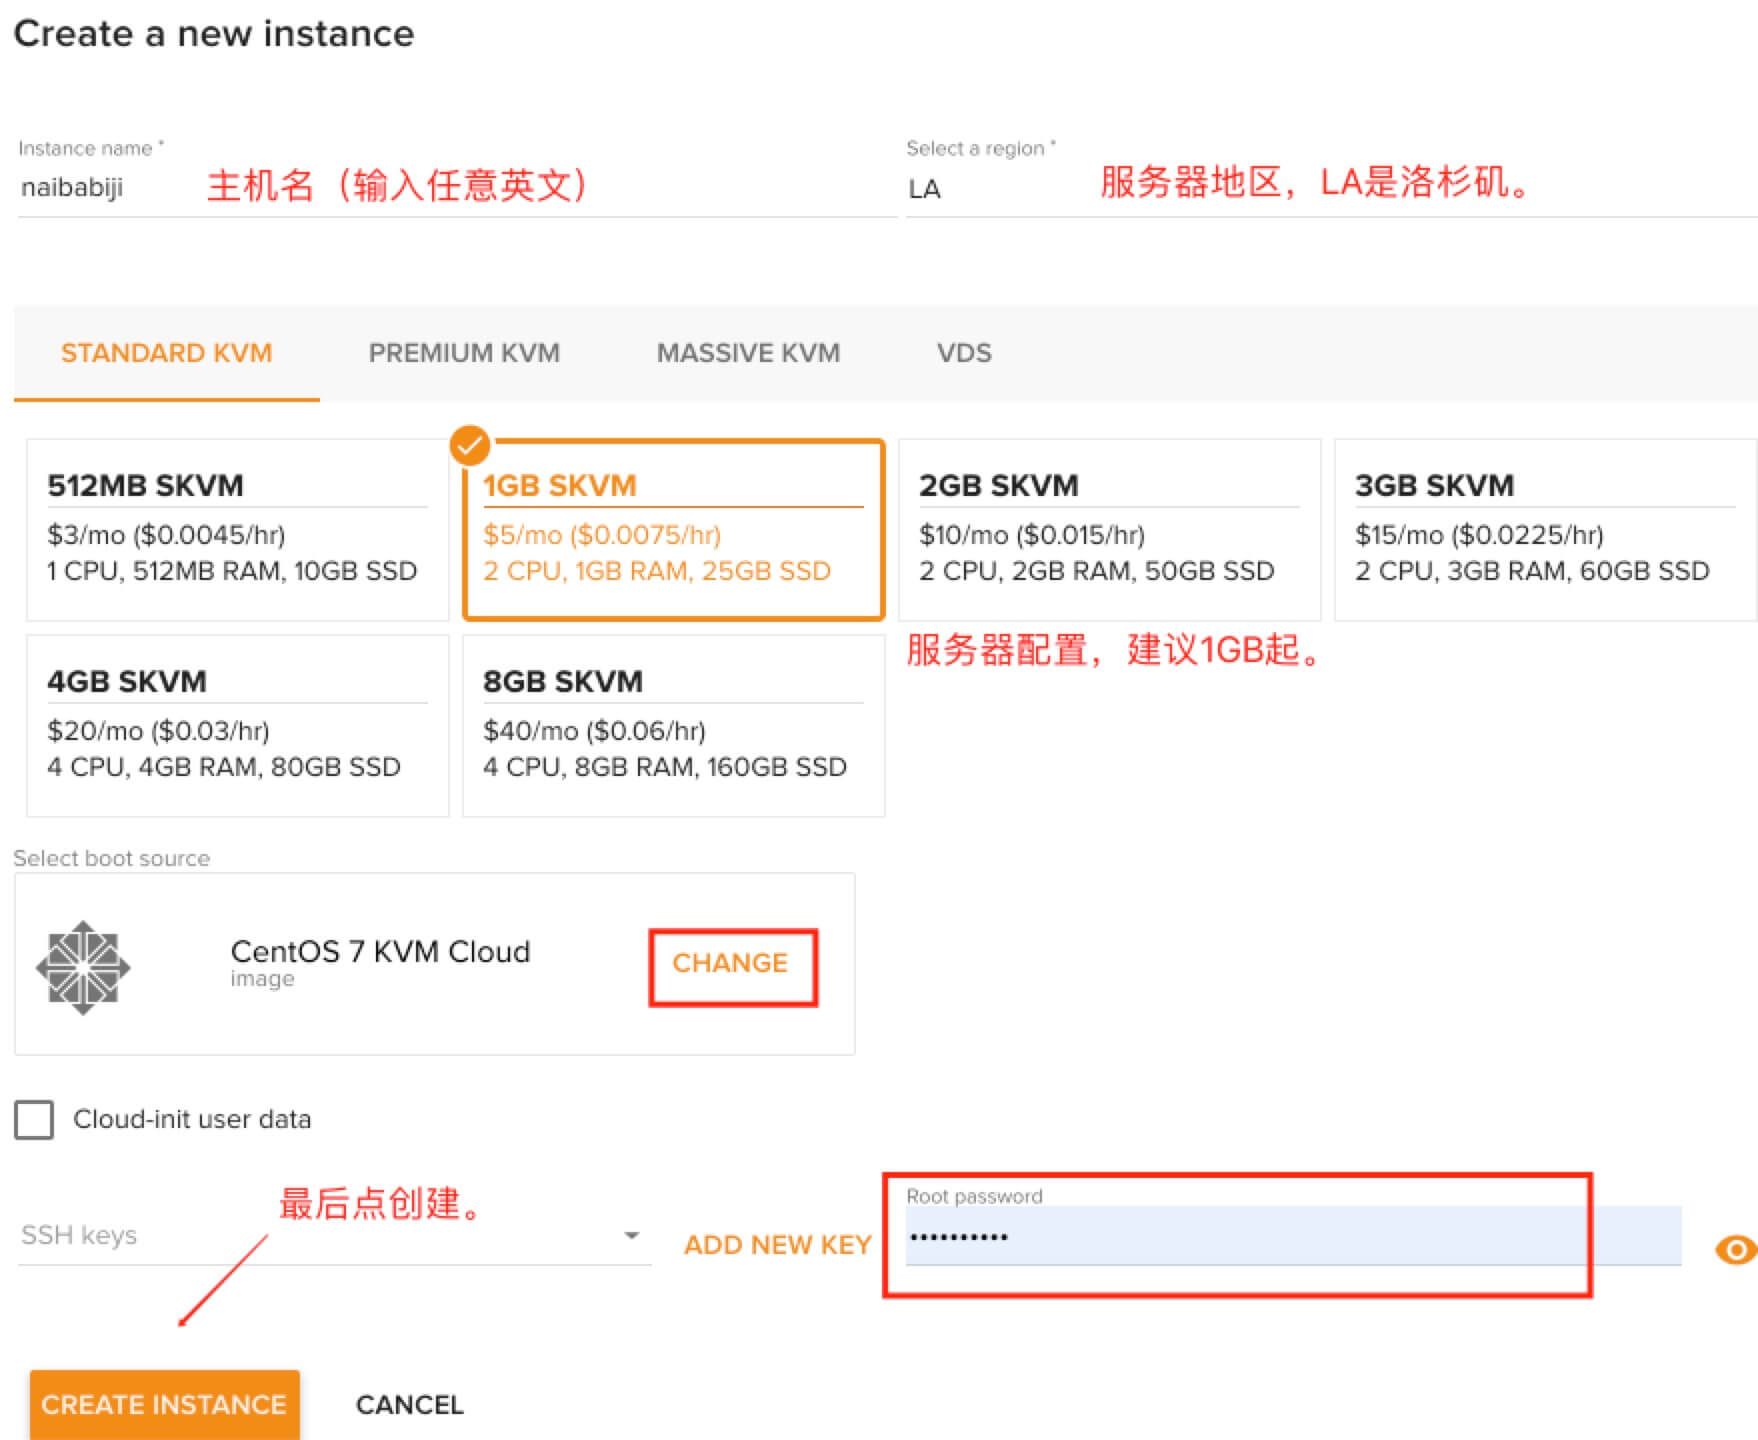Click Change to pick another boot source
This screenshot has height=1440, width=1758.
tap(730, 963)
